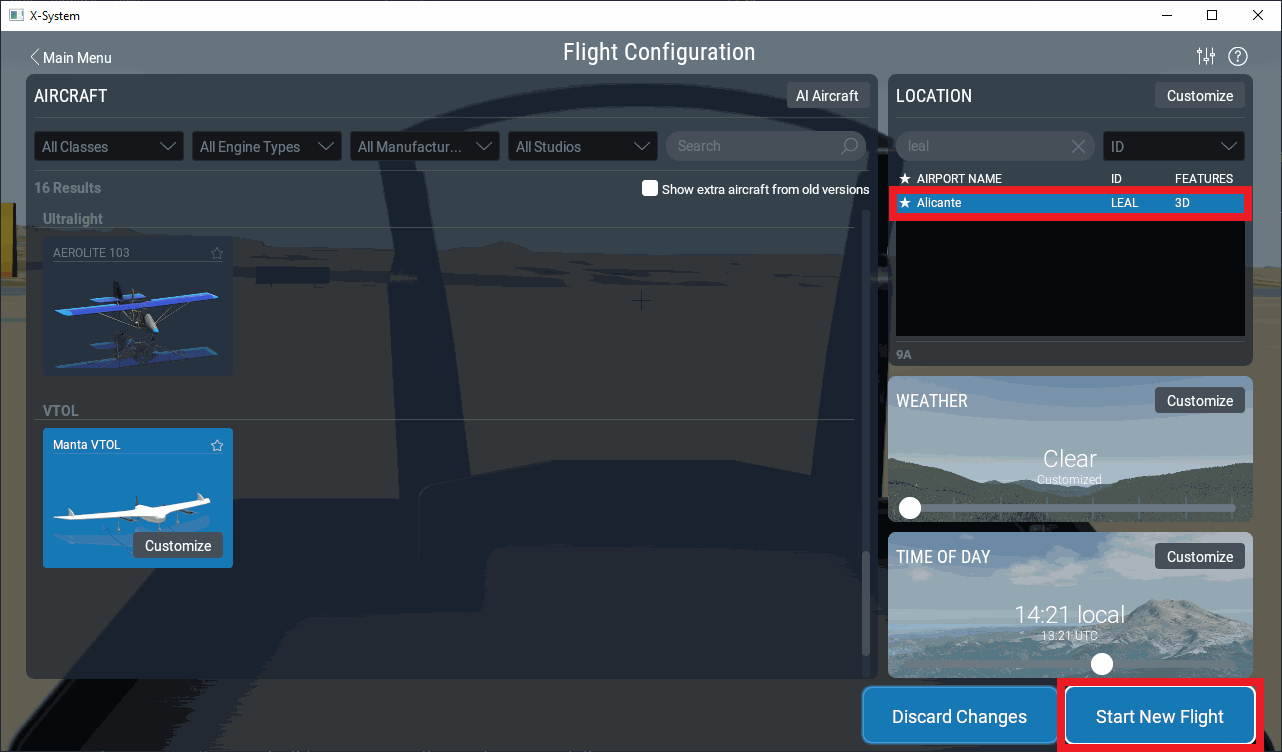Maximize the X-System window
Image resolution: width=1282 pixels, height=752 pixels.
(1212, 15)
